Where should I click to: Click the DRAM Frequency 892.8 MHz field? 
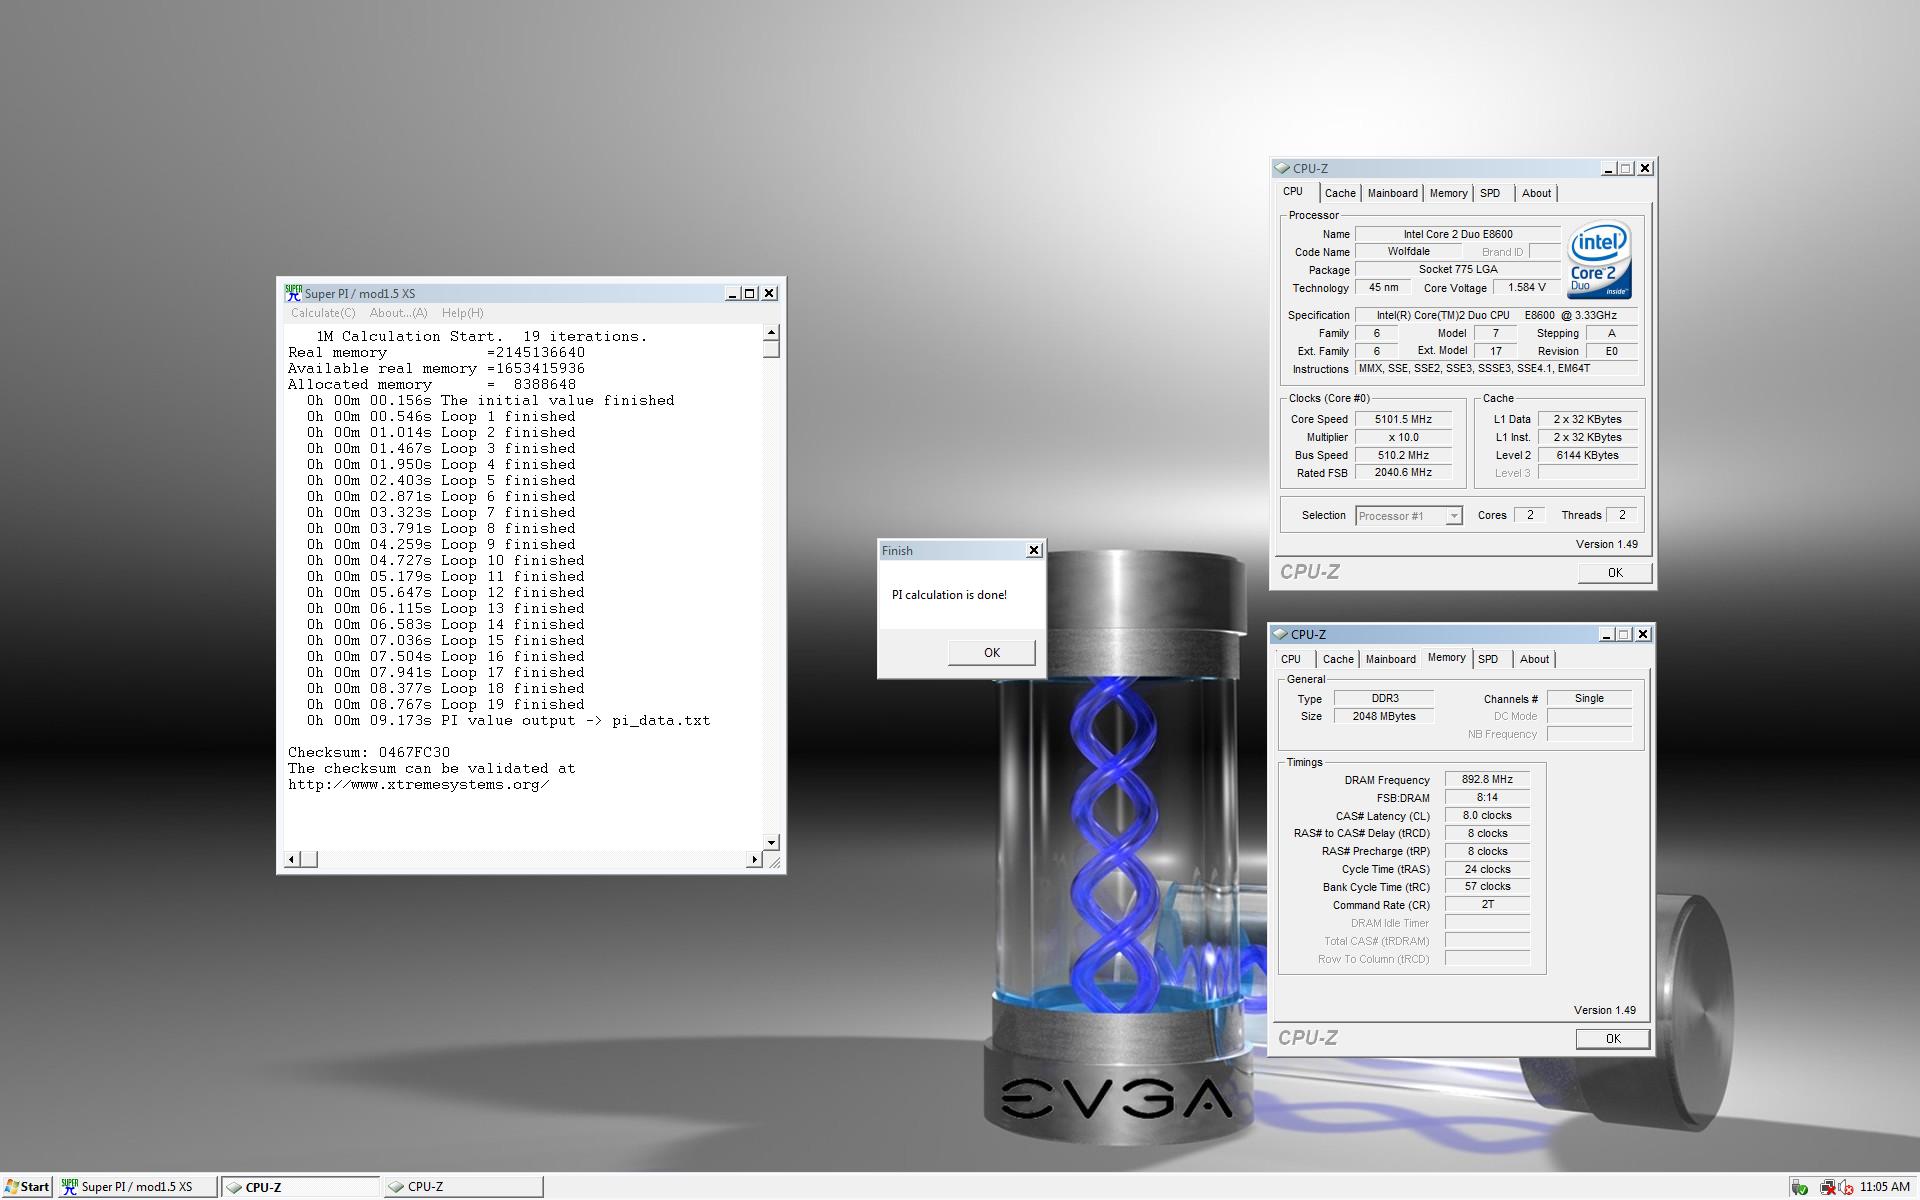coord(1487,780)
